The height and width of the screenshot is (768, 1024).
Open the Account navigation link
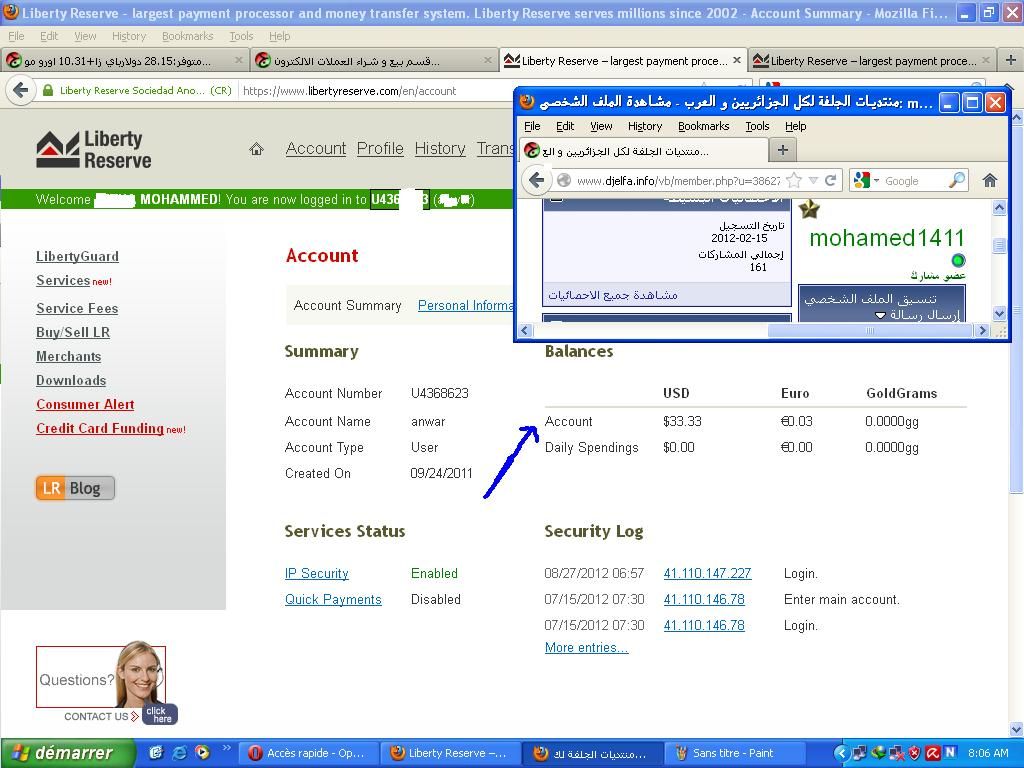coord(315,149)
